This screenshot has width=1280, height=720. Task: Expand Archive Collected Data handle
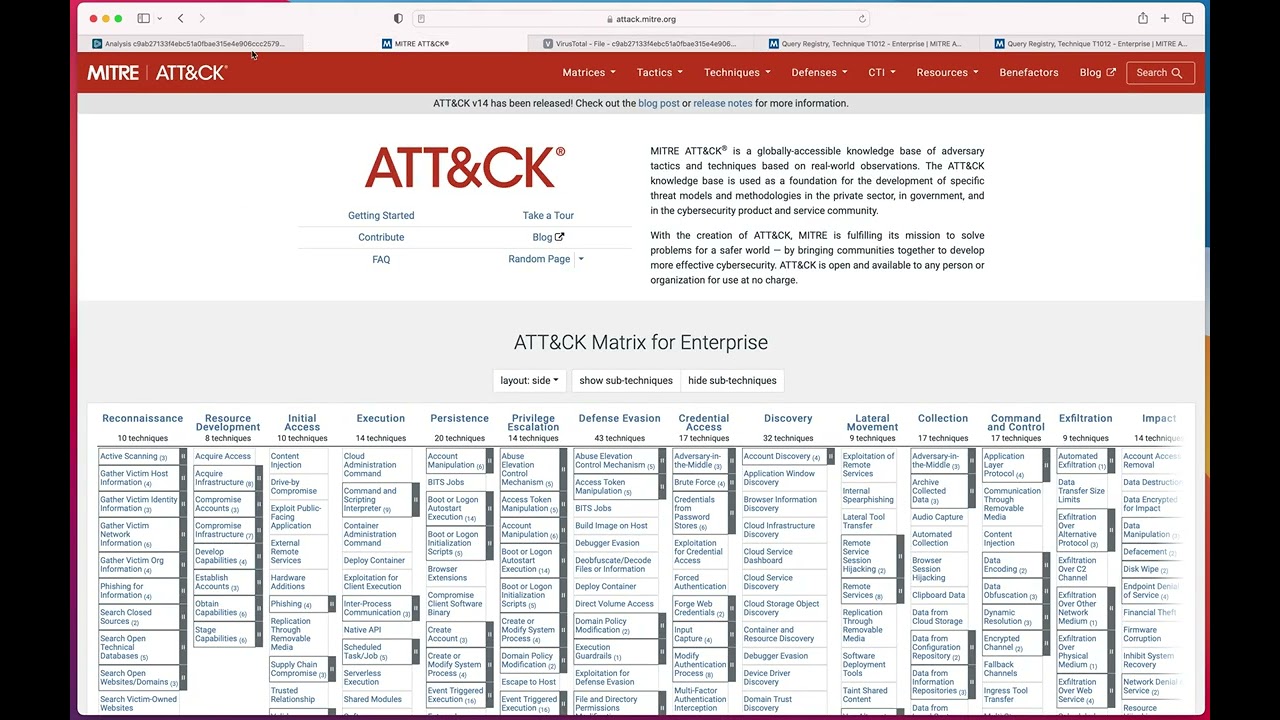[x=971, y=491]
